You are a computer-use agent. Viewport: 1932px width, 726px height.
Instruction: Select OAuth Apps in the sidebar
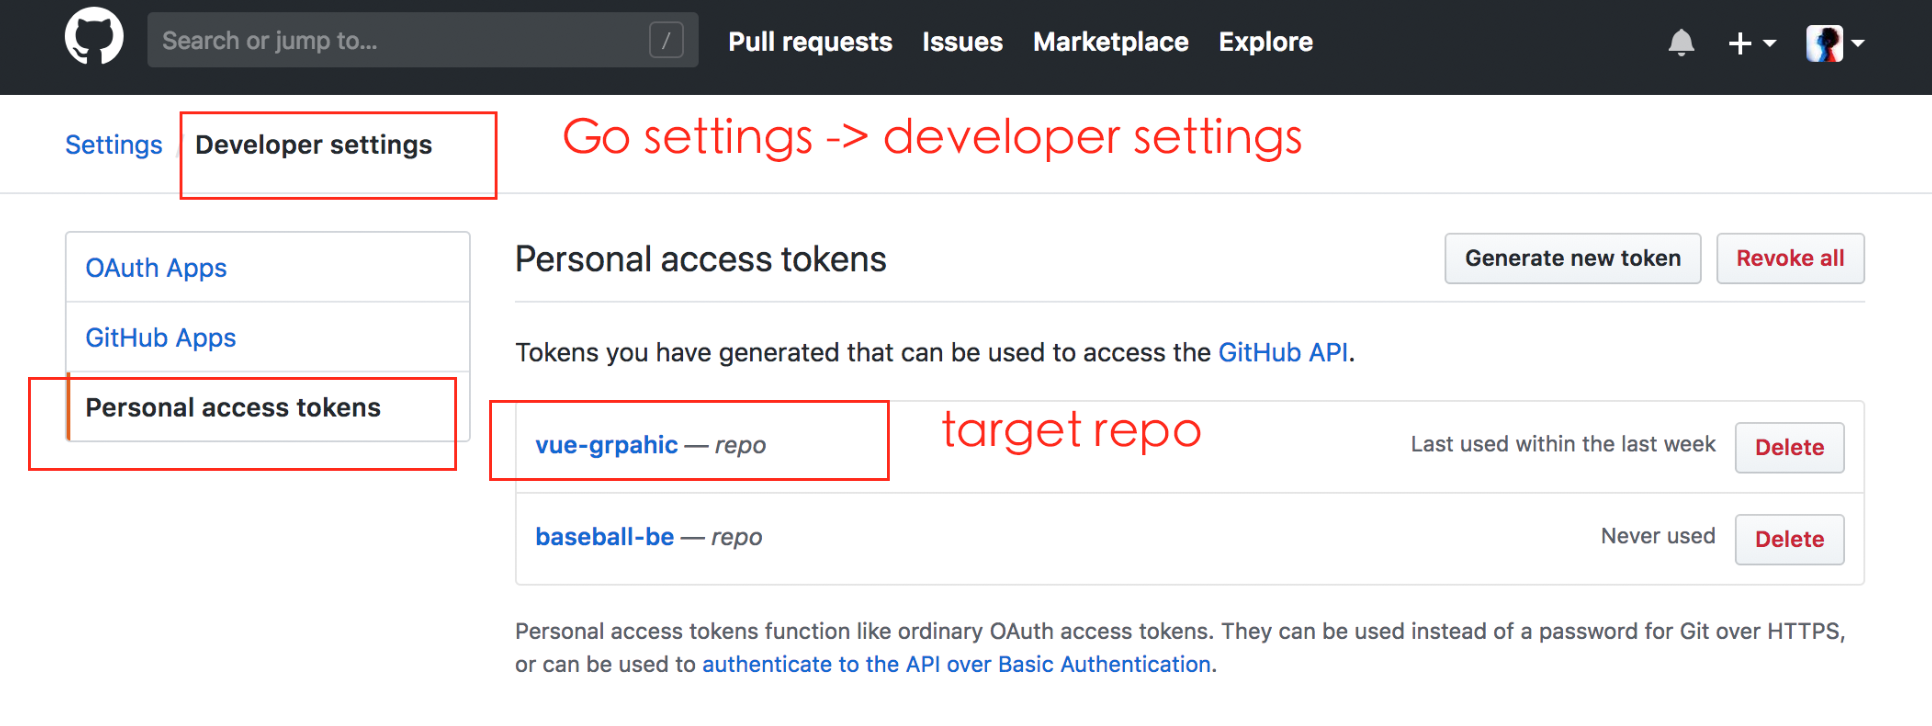click(156, 268)
